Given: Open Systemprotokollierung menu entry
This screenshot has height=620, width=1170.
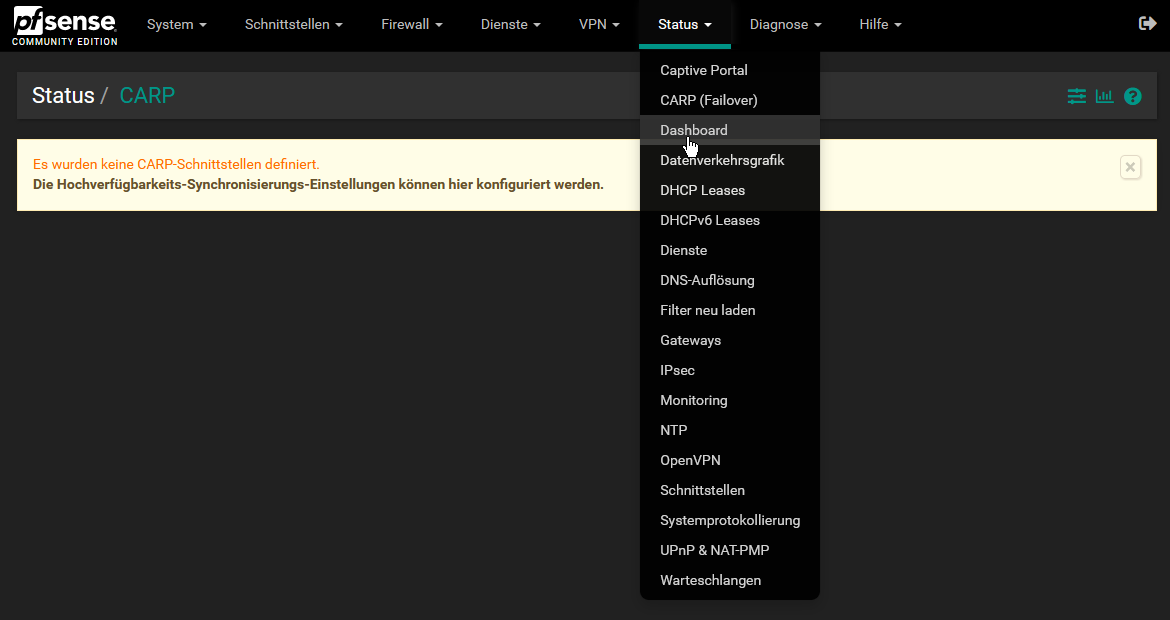Looking at the screenshot, I should pyautogui.click(x=730, y=520).
